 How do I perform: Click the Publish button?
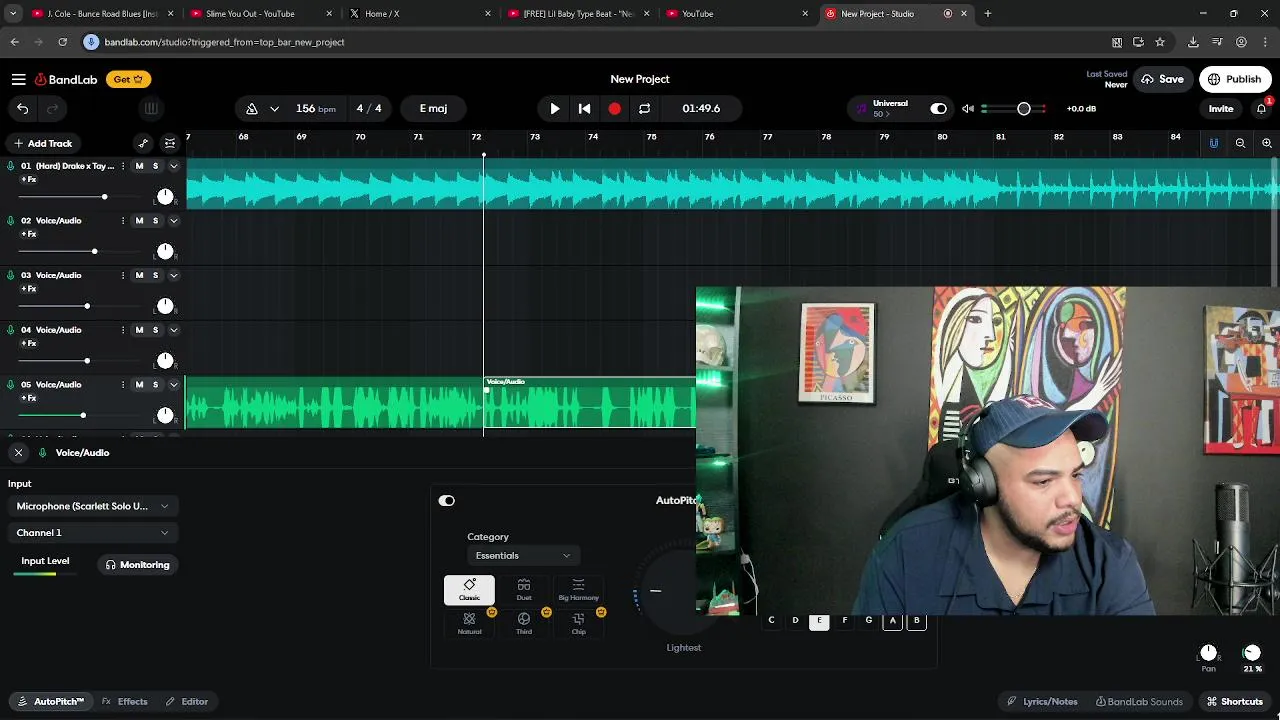[x=1235, y=79]
